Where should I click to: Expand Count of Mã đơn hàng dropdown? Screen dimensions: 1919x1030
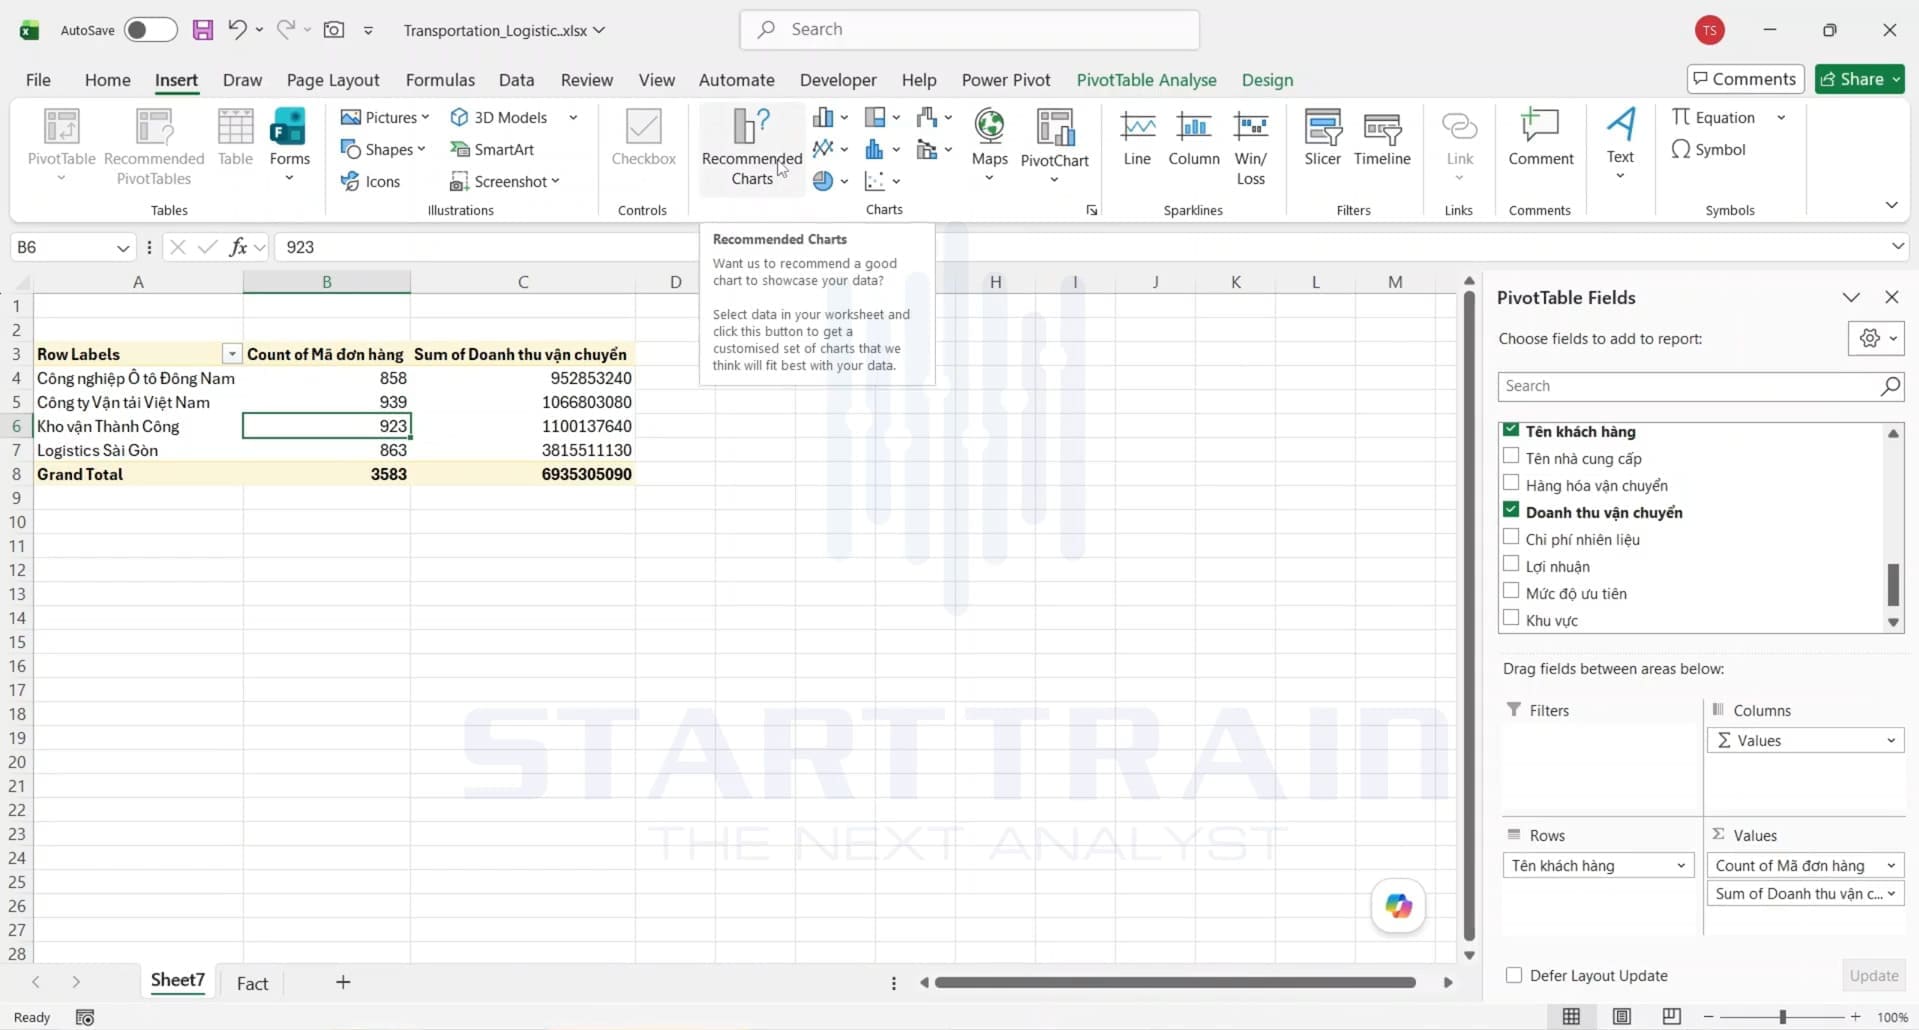pos(1891,865)
